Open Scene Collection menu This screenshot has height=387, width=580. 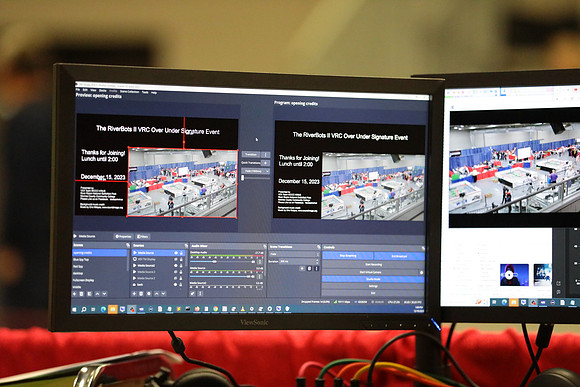pyautogui.click(x=129, y=92)
